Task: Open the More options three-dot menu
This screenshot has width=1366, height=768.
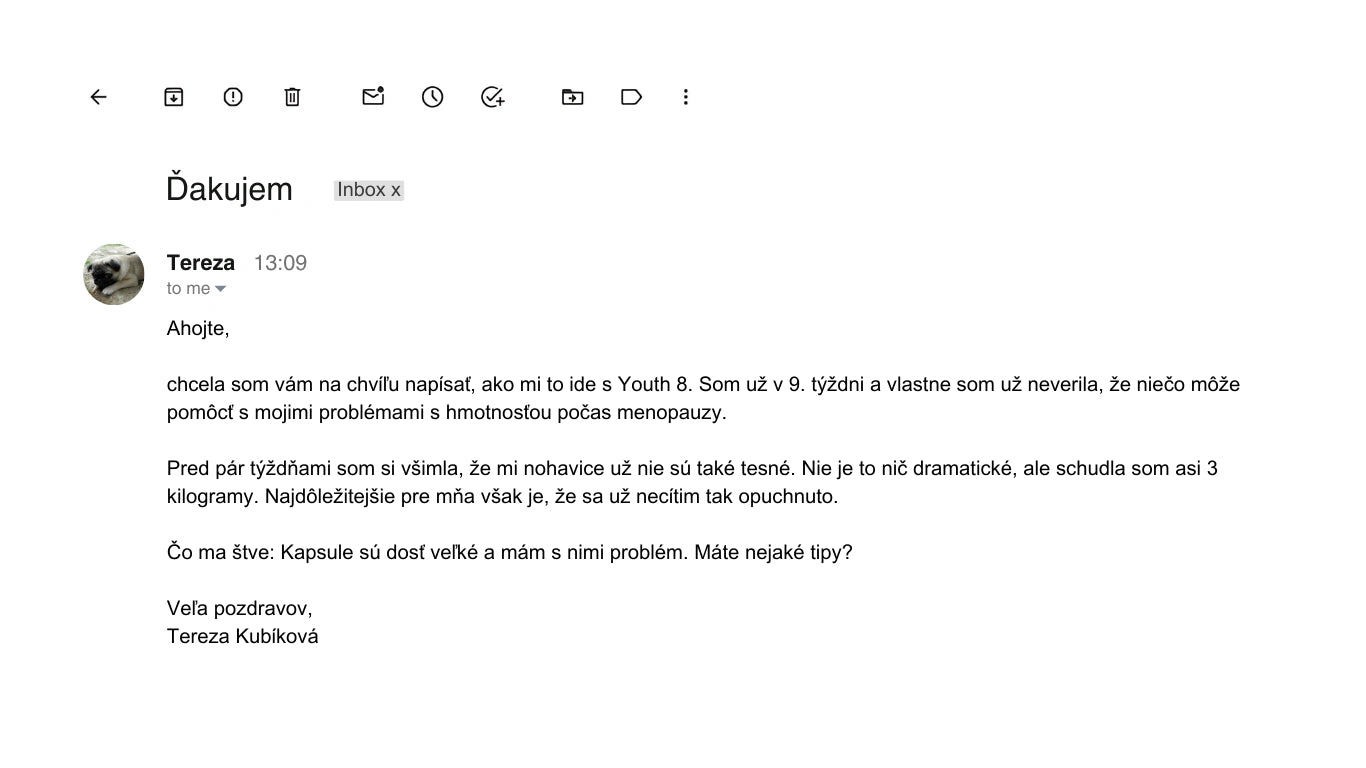Action: coord(686,97)
